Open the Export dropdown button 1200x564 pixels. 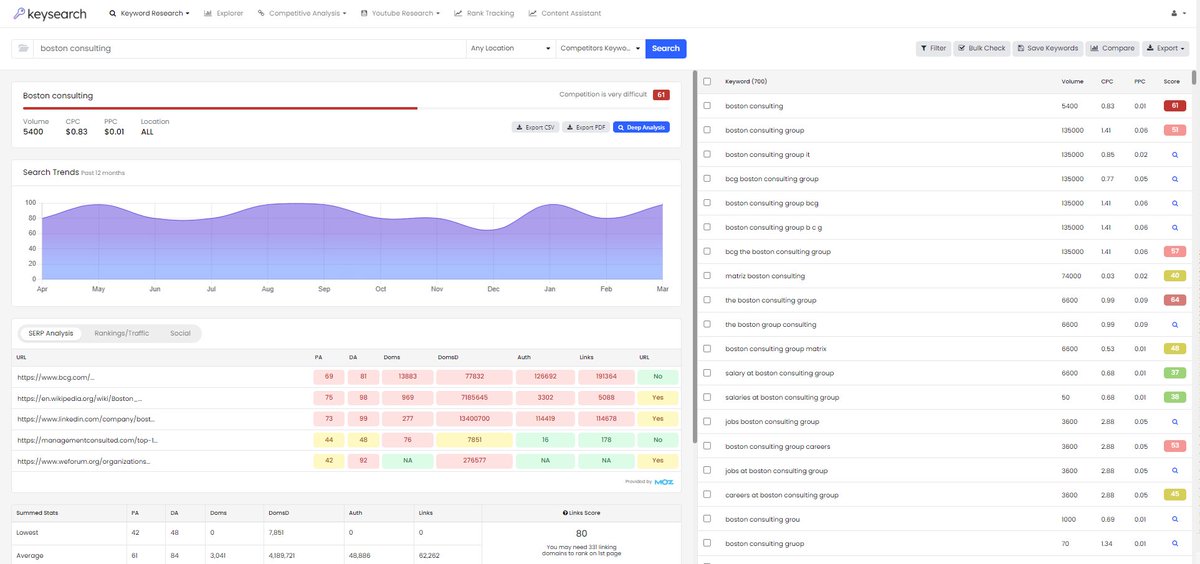pos(1165,48)
